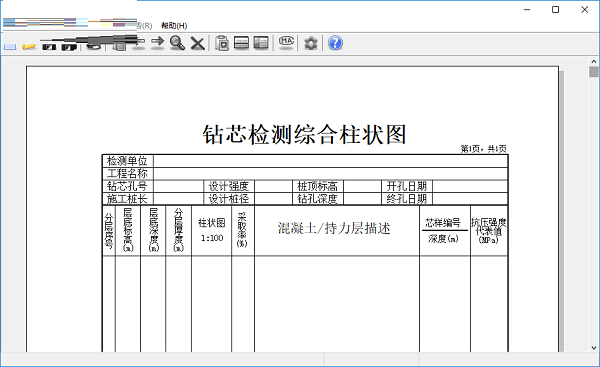Maximize the application window
Screen dimensions: 600x367
(x=556, y=10)
